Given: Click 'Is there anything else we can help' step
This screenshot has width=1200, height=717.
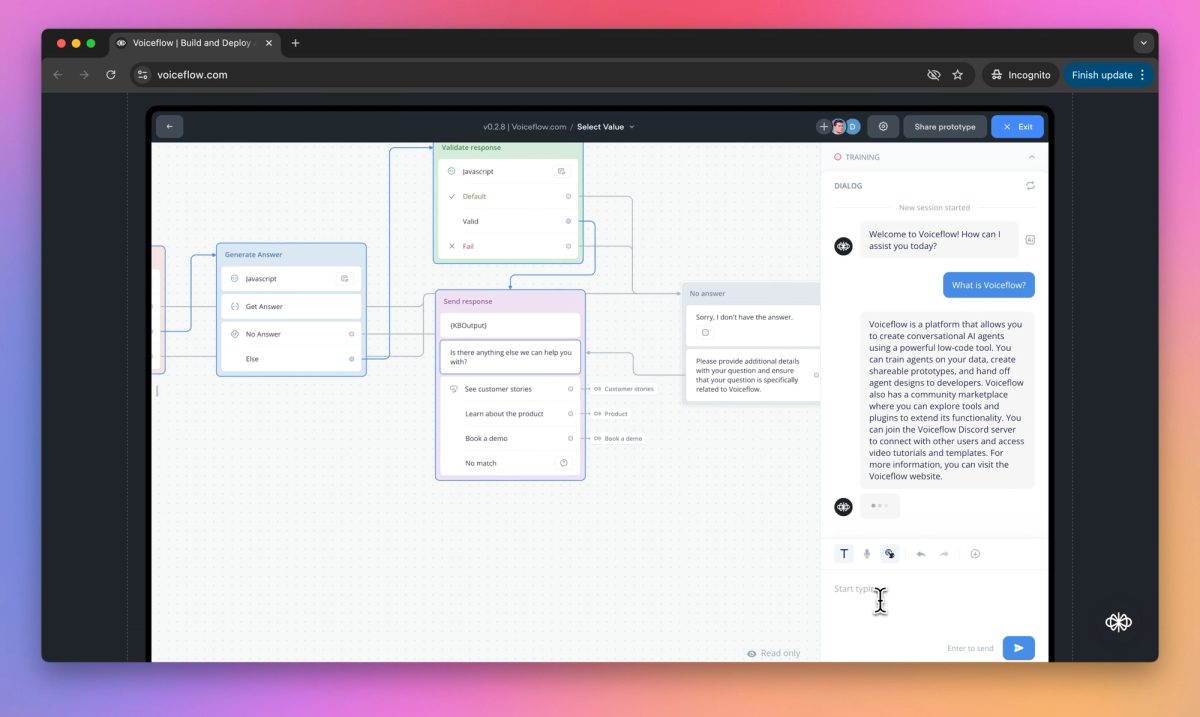Looking at the screenshot, I should pyautogui.click(x=510, y=357).
